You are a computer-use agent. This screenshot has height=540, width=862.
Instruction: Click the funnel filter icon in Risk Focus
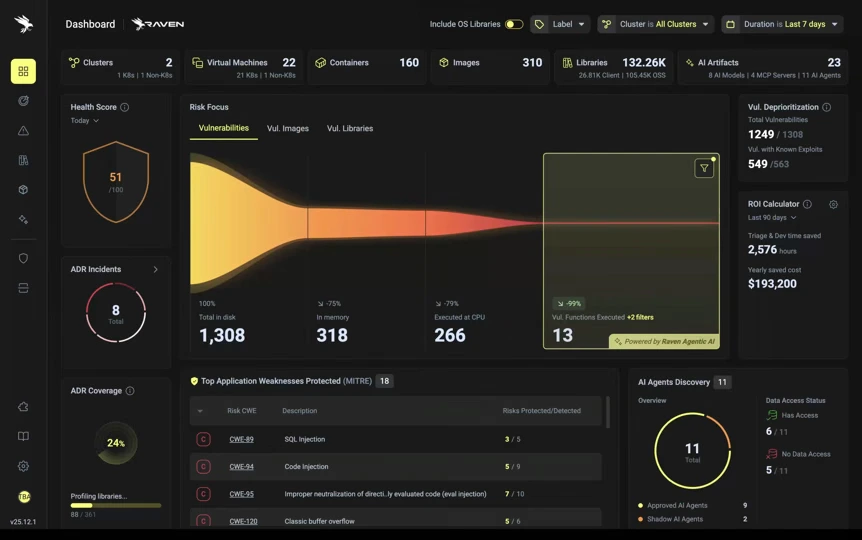pos(704,168)
